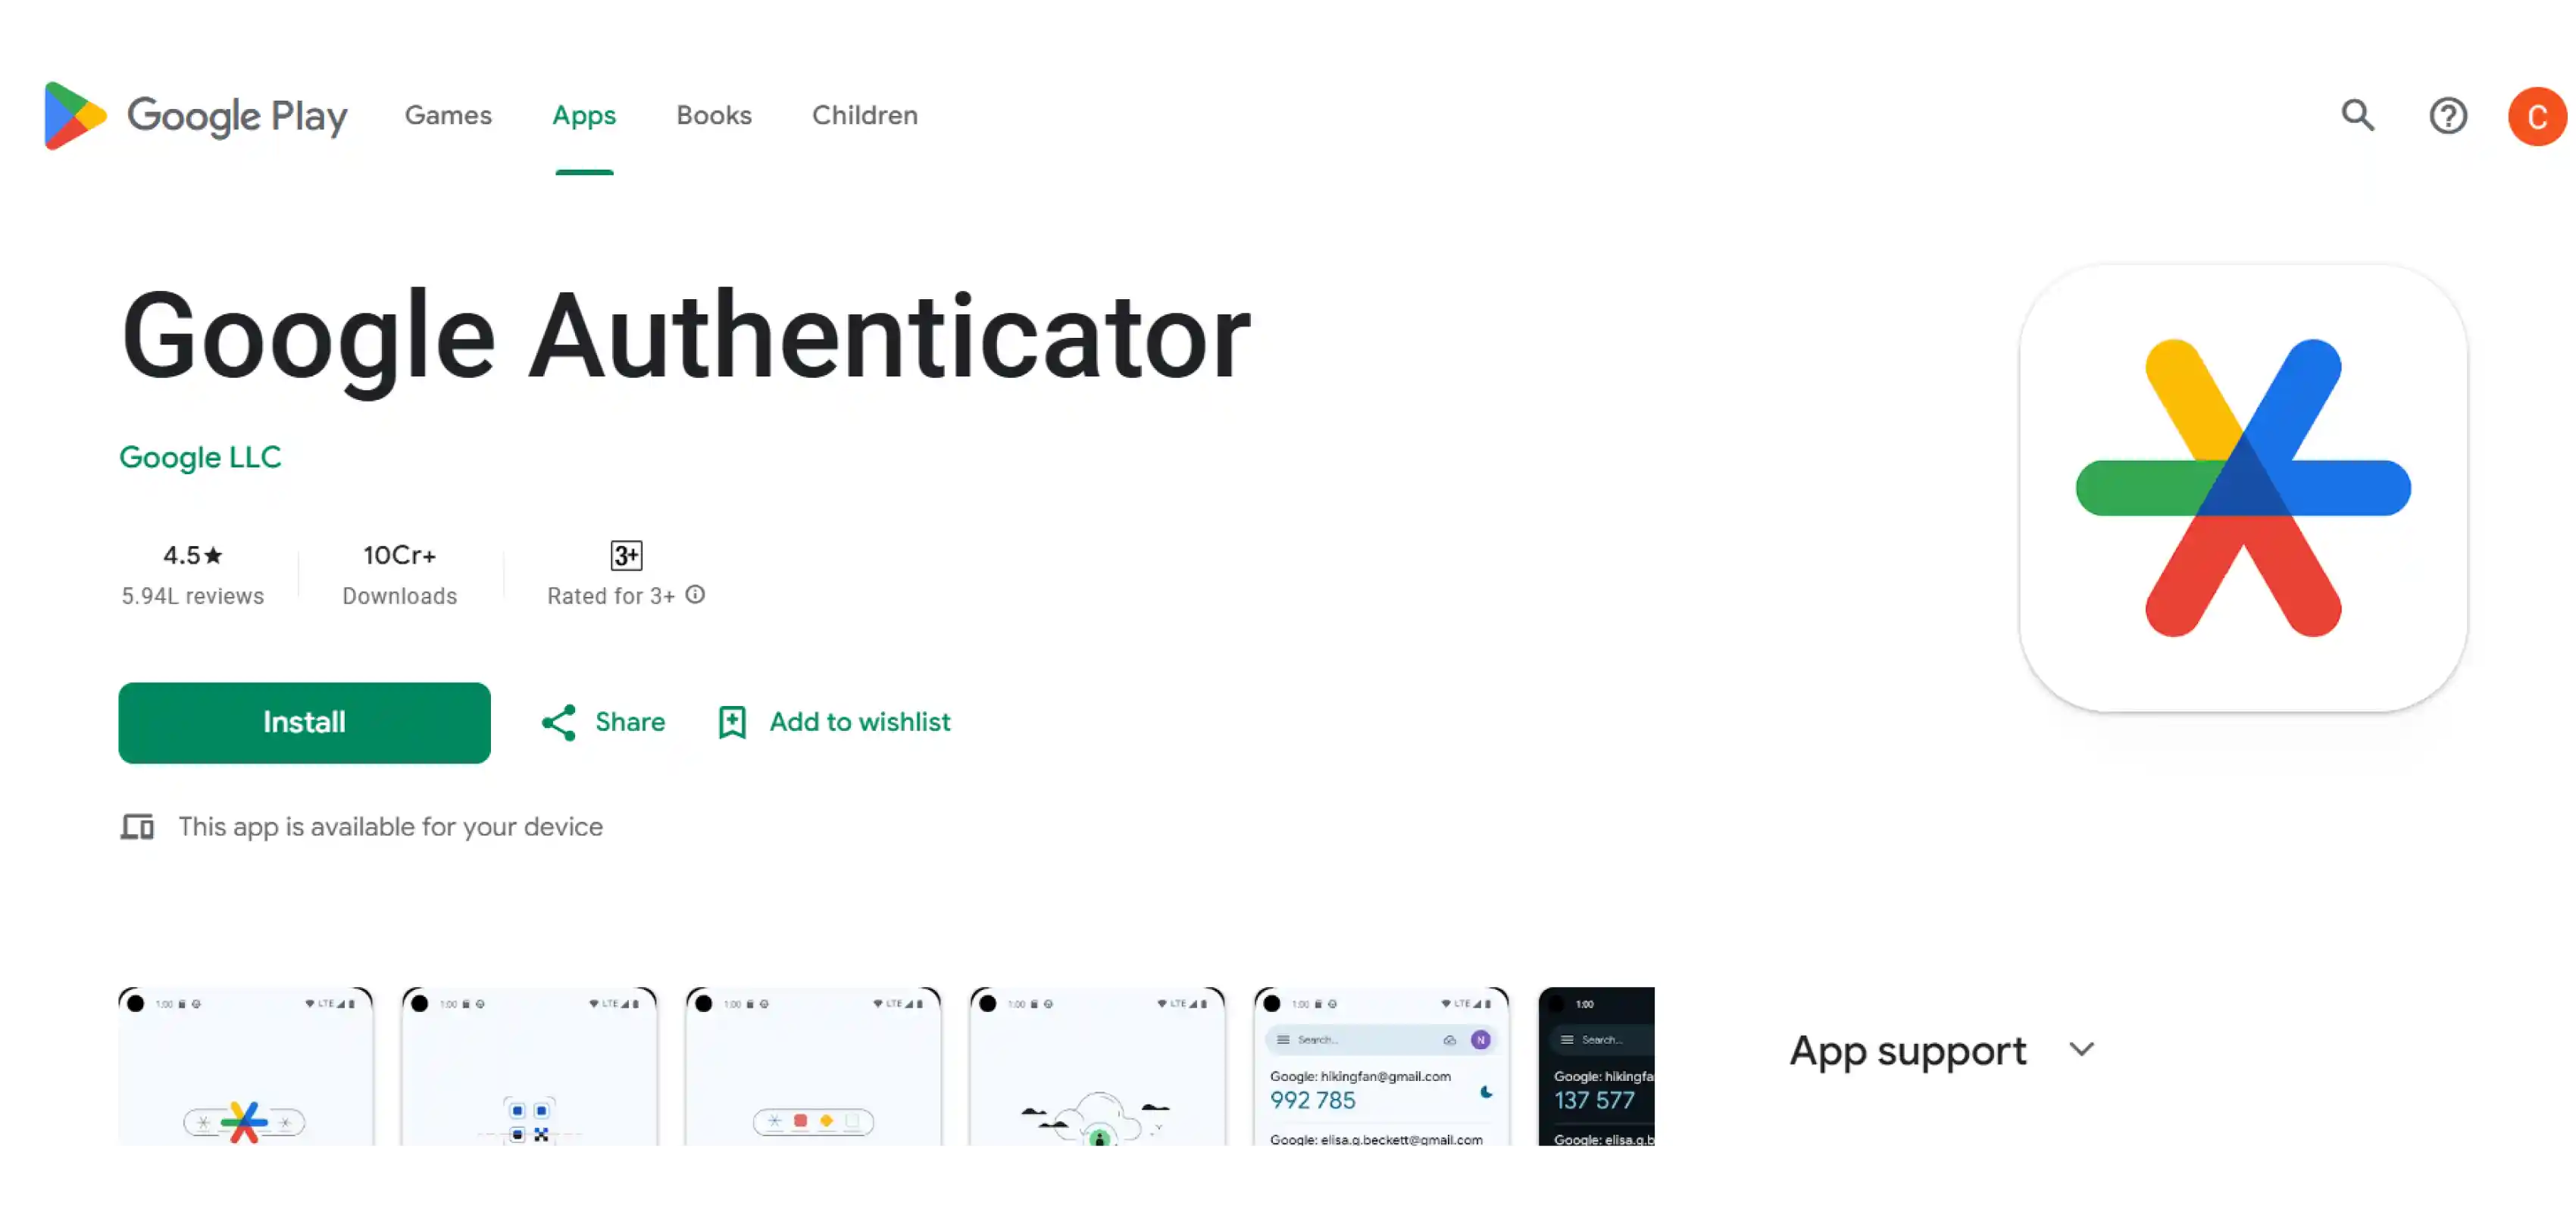Expand the App support section
The image size is (2576, 1212).
click(1941, 1050)
